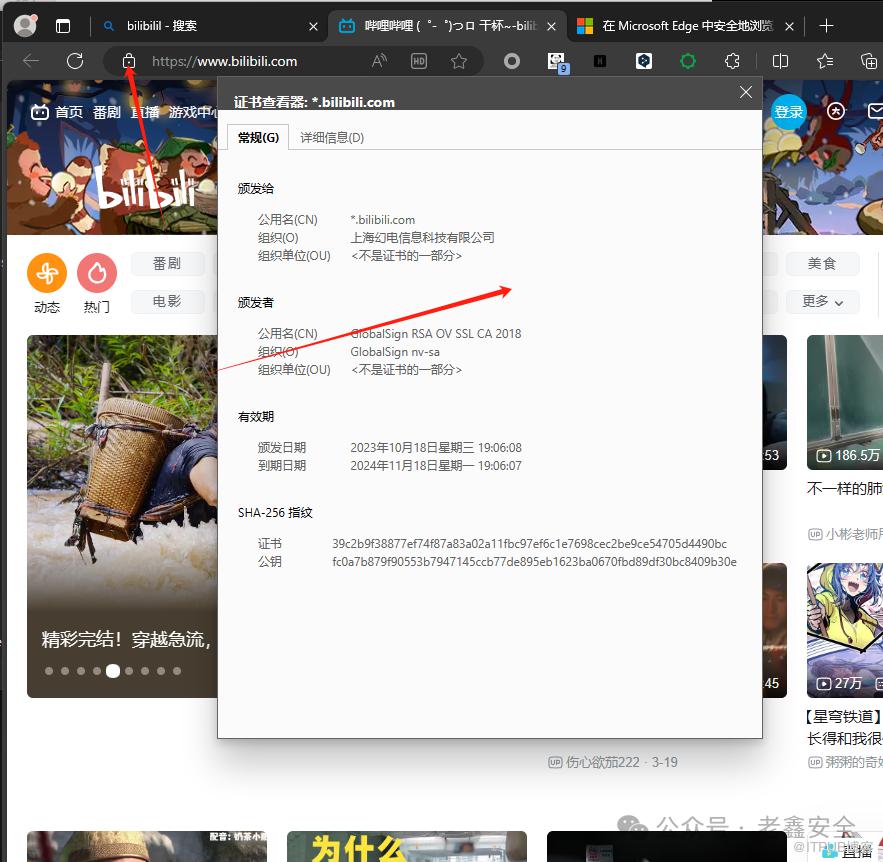883x862 pixels.
Task: Click the 动态 orange pinwheel icon
Action: 47,272
